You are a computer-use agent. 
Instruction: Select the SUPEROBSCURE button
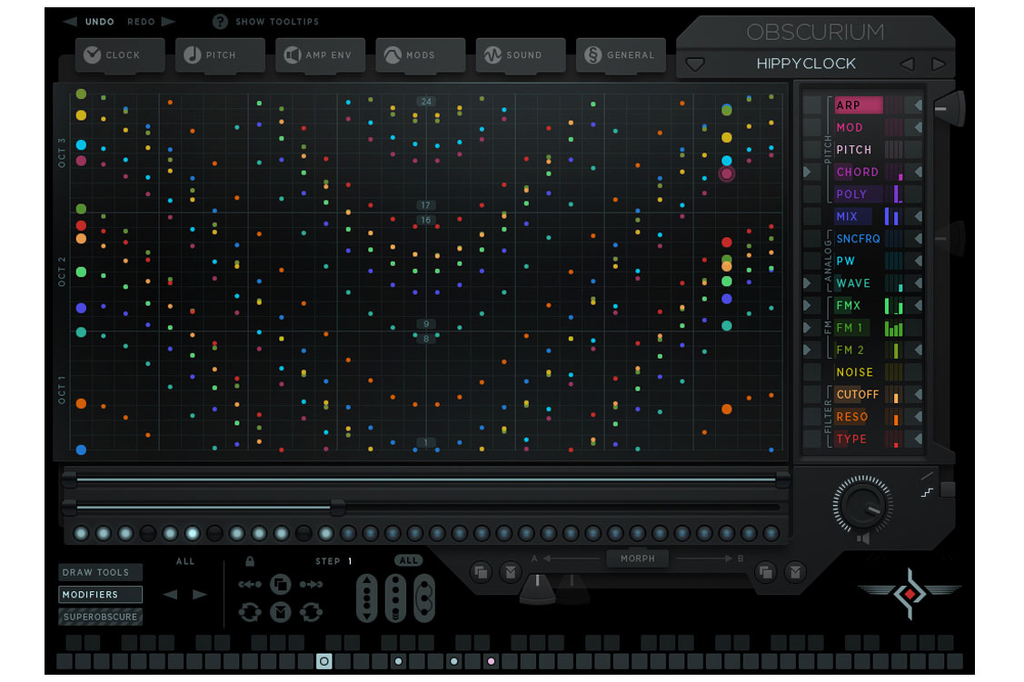pyautogui.click(x=100, y=617)
